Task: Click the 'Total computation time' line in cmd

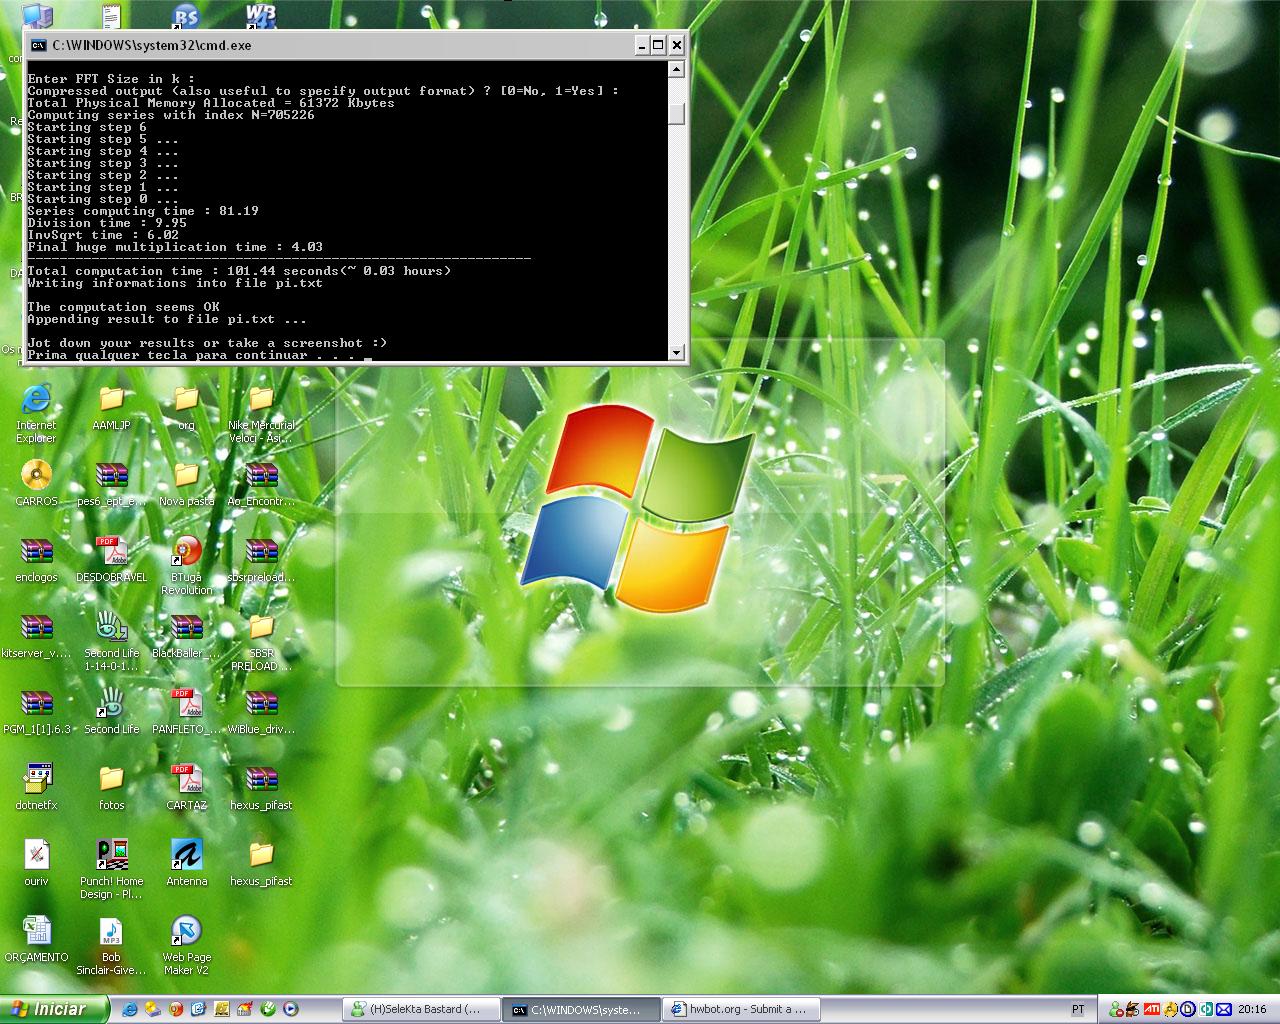Action: (x=239, y=271)
